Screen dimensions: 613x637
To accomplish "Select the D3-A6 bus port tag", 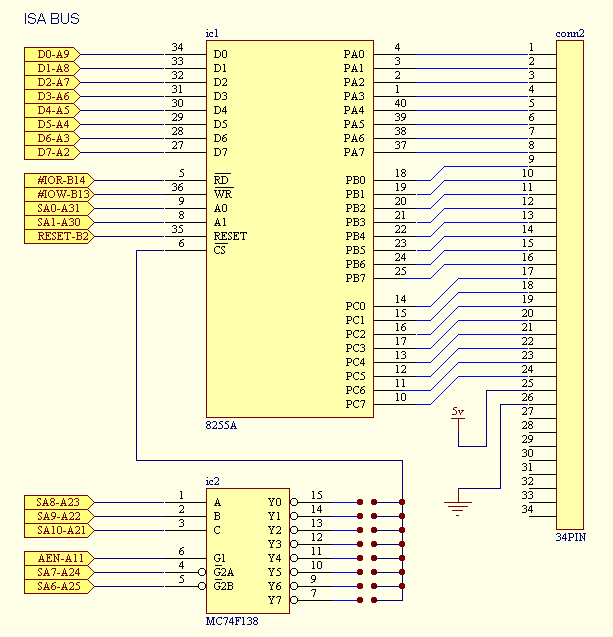I will coord(52,96).
